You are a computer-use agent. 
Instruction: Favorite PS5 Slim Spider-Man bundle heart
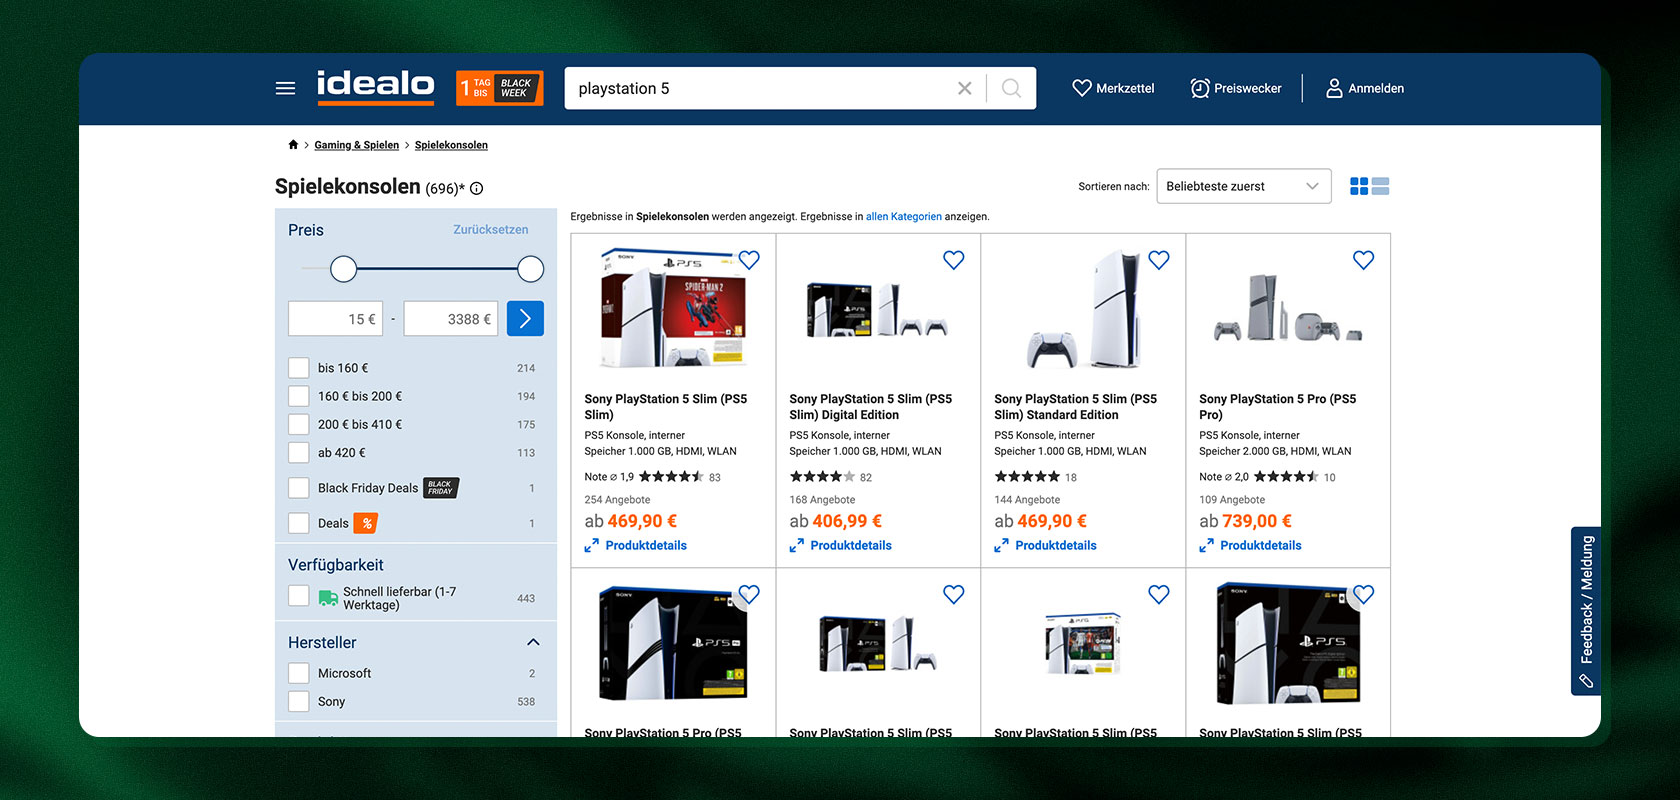point(749,260)
